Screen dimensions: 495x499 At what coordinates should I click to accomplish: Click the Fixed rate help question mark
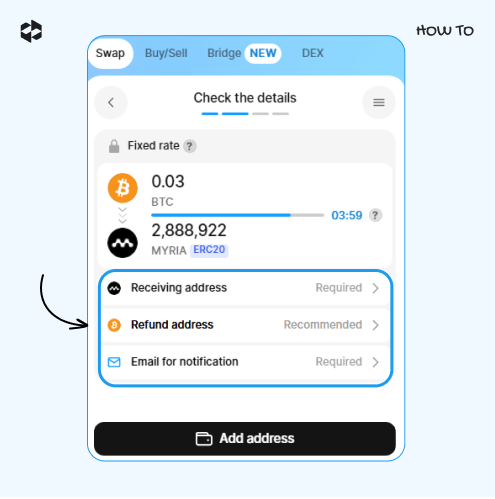point(189,146)
